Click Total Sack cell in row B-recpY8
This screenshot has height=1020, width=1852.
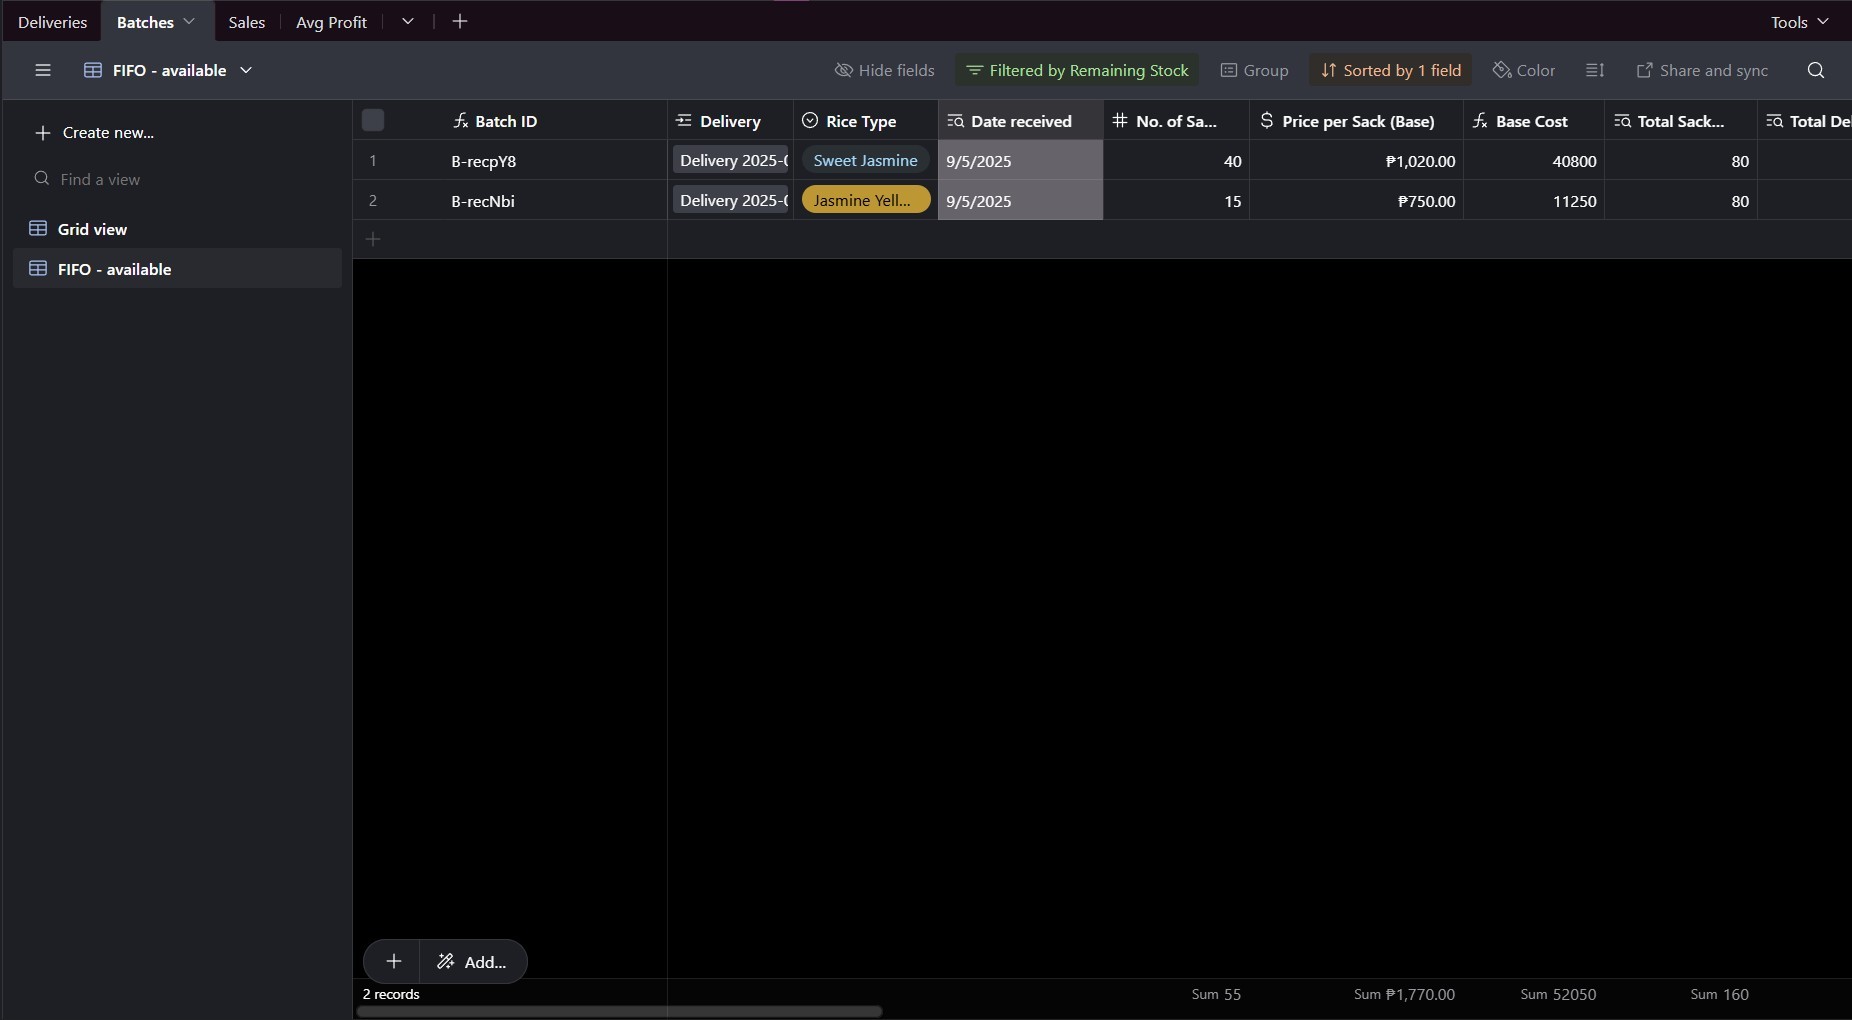[1681, 160]
